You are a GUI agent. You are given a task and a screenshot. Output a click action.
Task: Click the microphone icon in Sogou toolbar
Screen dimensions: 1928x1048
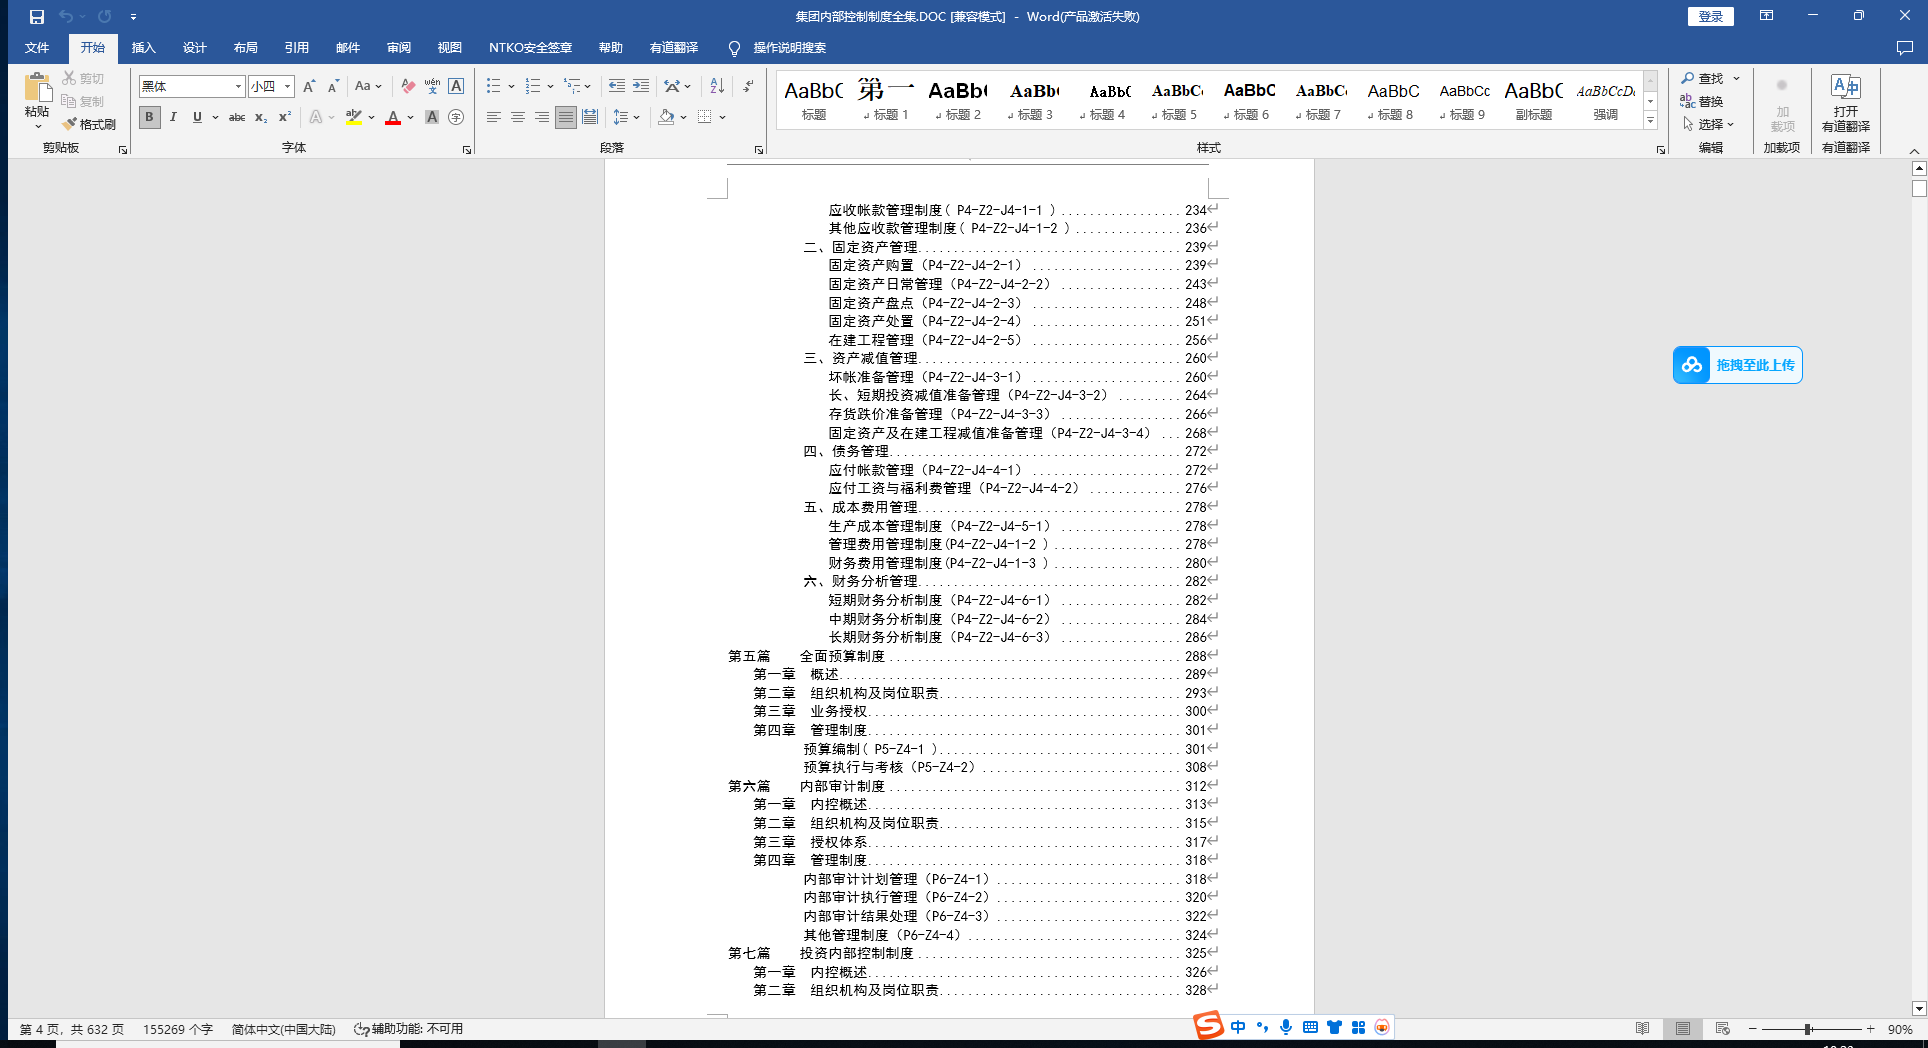1286,1027
